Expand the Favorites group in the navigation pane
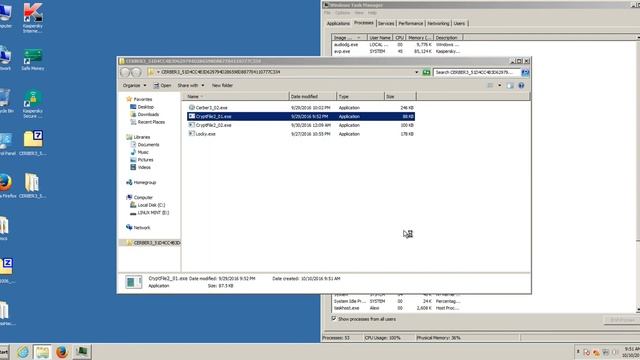Screen dimensions: 640x360 139,99
